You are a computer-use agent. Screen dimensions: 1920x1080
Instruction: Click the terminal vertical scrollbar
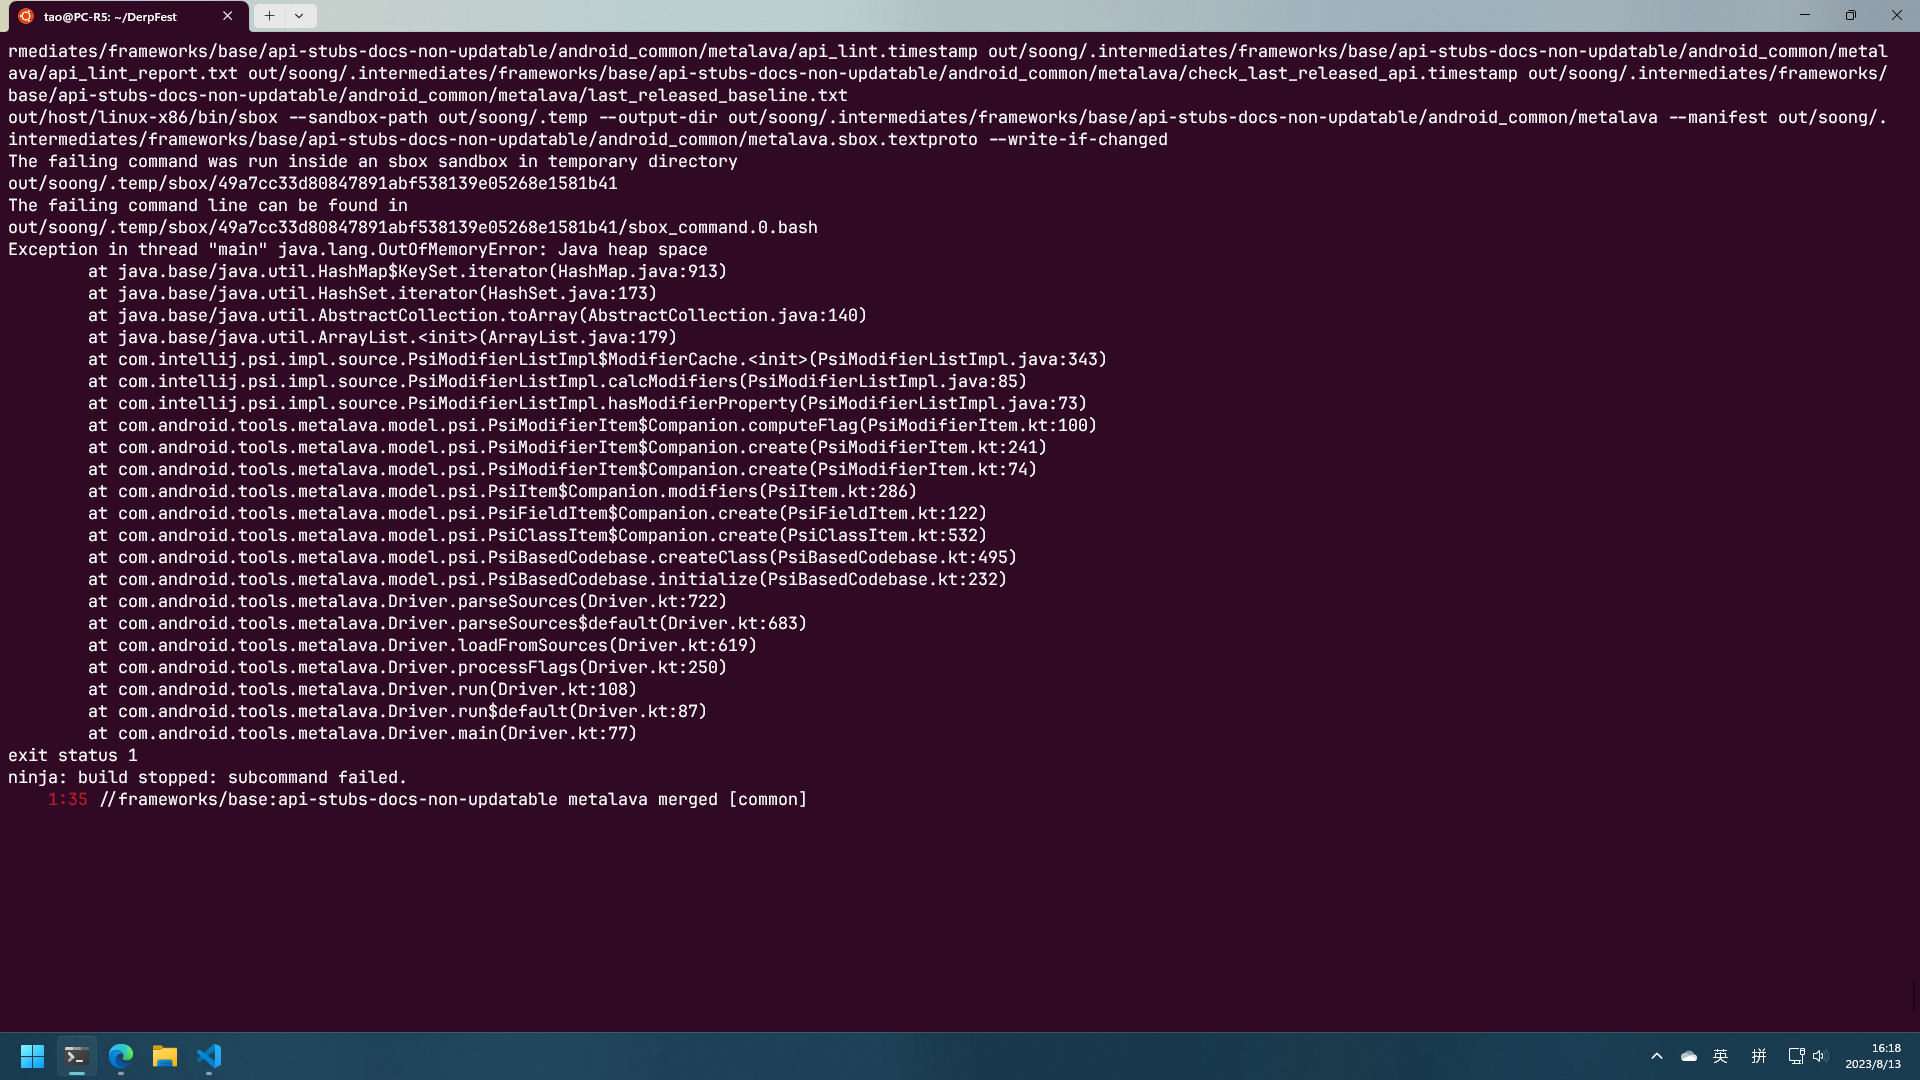coord(1914,530)
